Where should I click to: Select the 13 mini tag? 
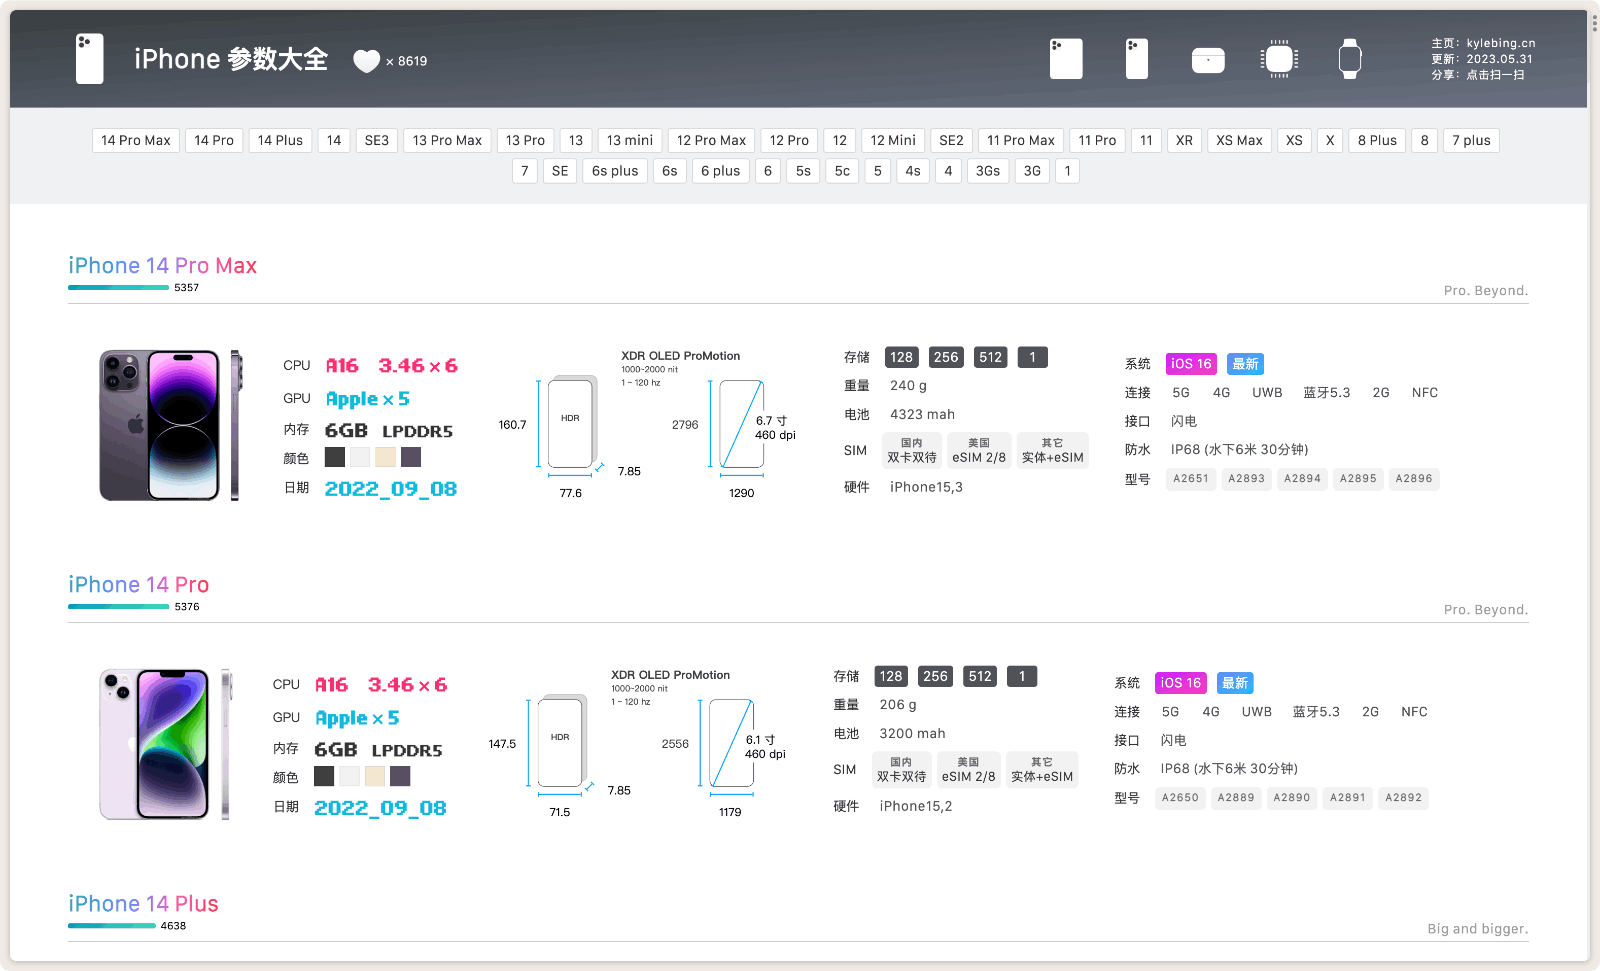point(630,140)
